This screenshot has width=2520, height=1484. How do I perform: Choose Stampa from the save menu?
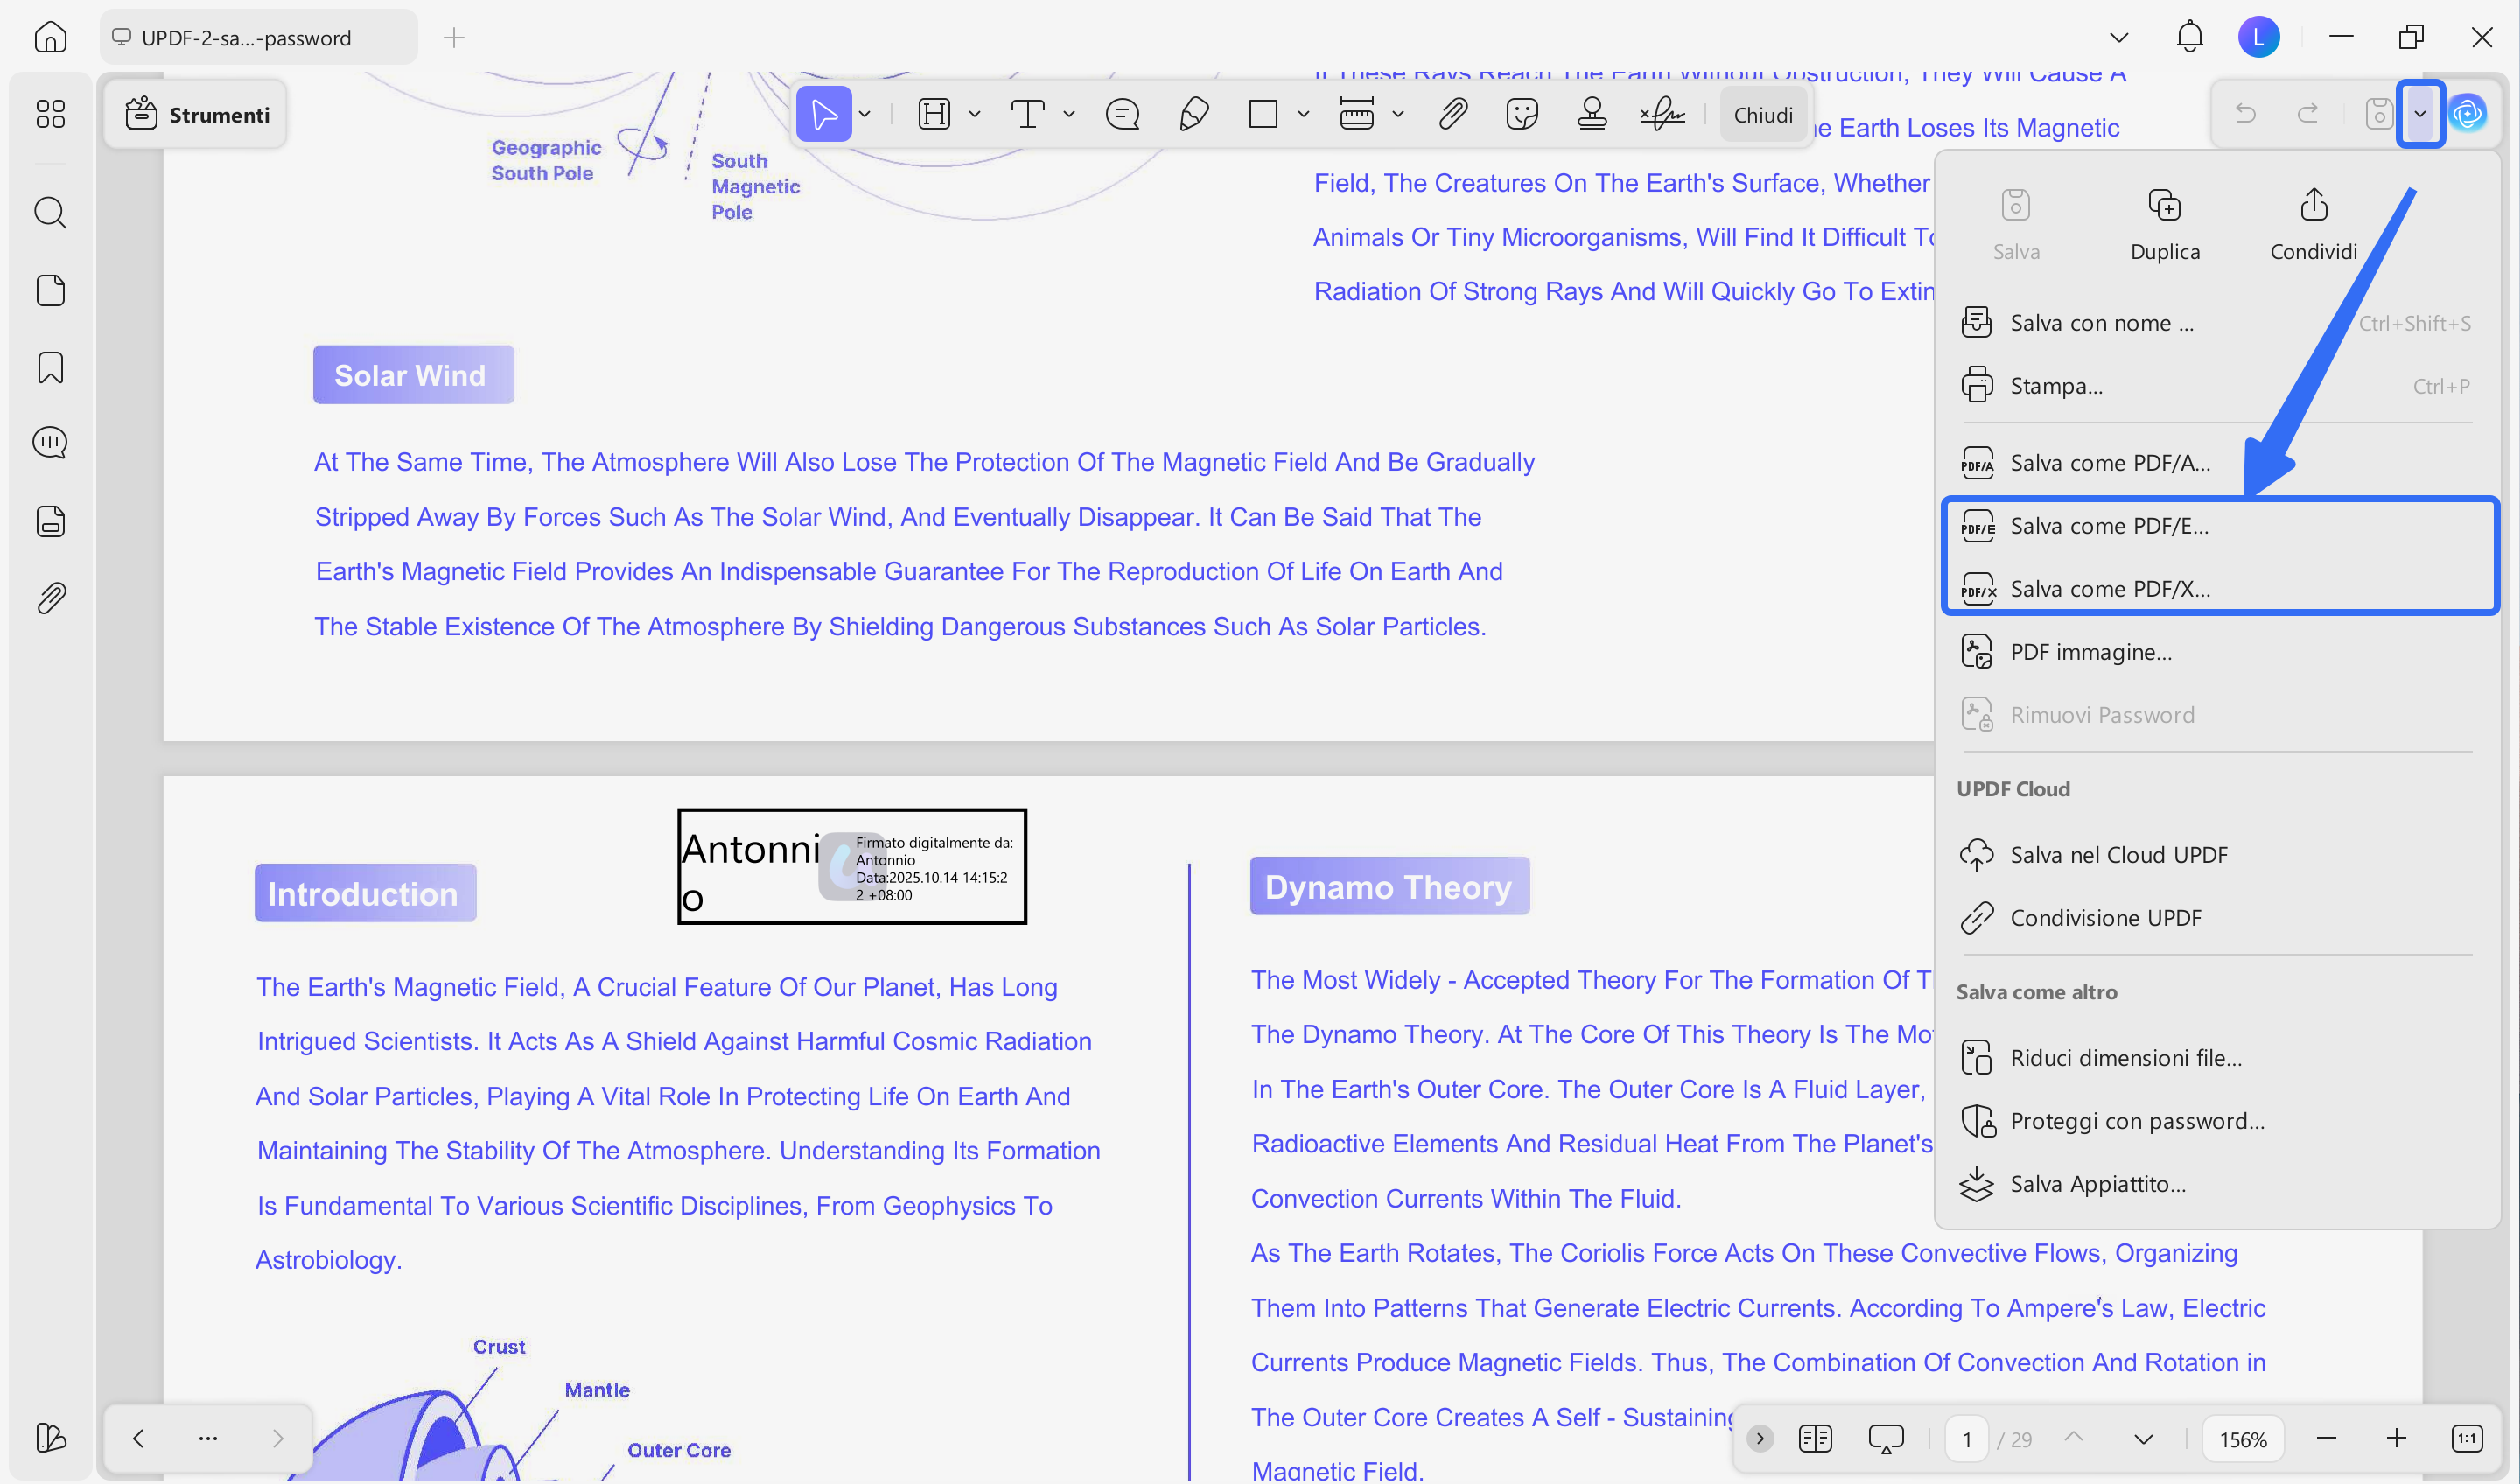click(2055, 385)
